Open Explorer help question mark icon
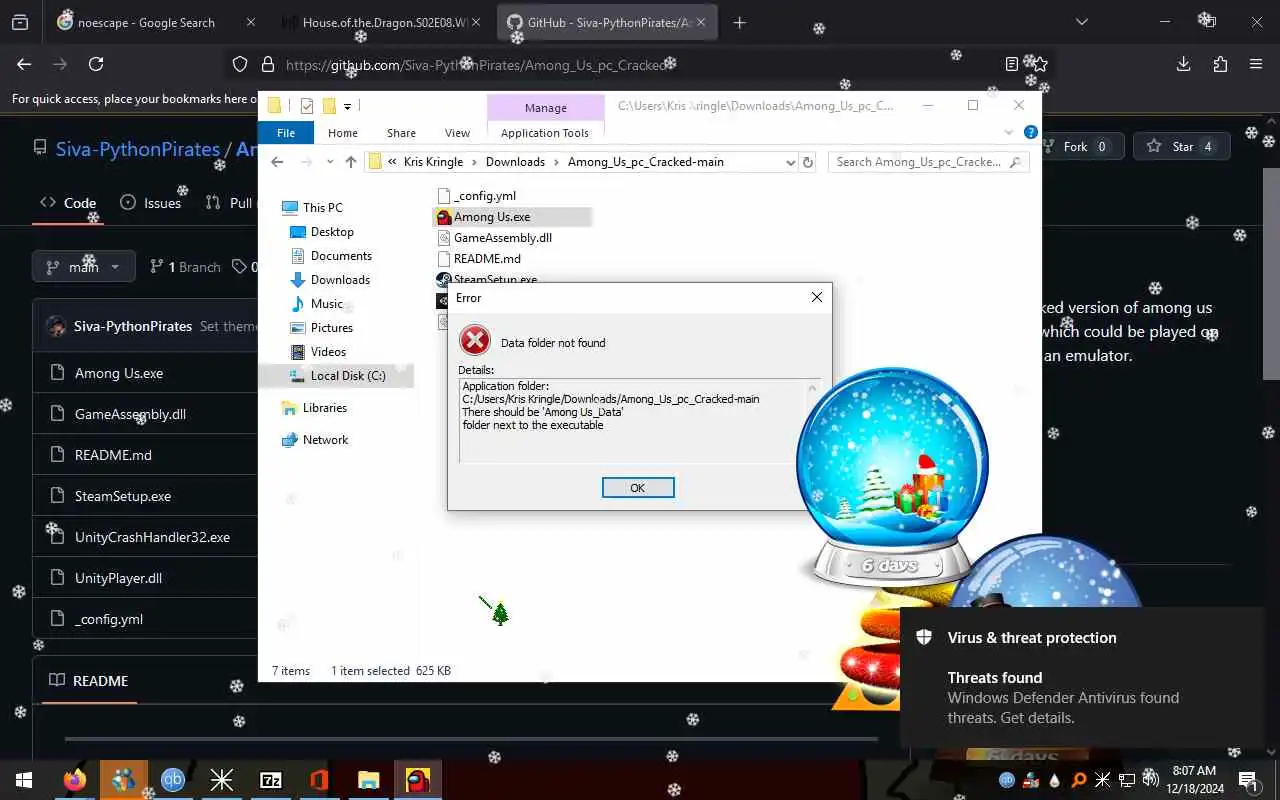 pyautogui.click(x=1030, y=132)
